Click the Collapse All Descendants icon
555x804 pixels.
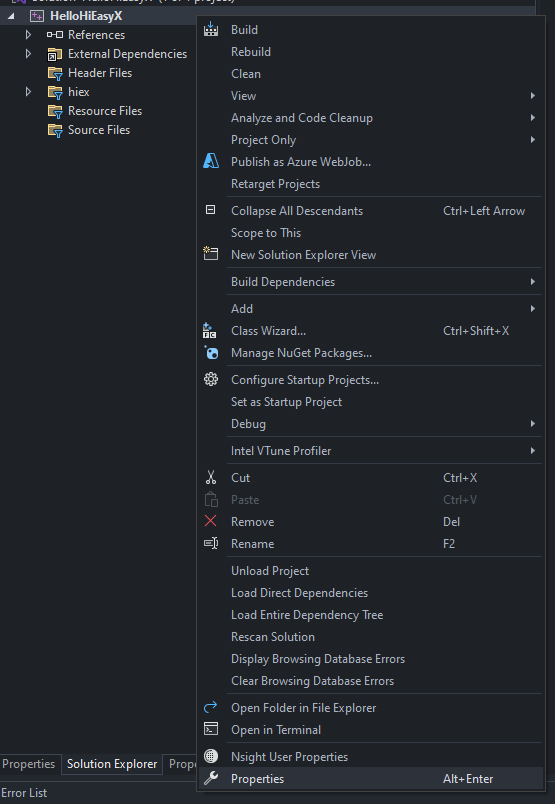pos(210,210)
